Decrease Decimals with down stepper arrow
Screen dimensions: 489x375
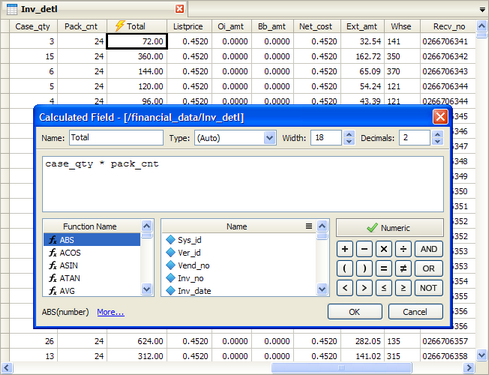pos(437,142)
